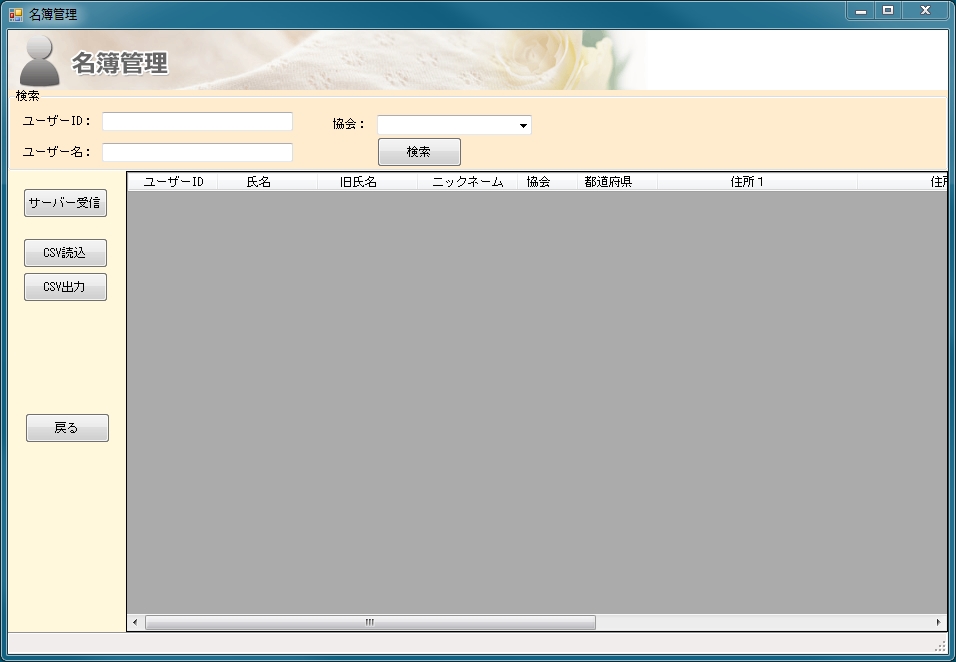Focus the ユーザー名 input field

click(x=197, y=152)
